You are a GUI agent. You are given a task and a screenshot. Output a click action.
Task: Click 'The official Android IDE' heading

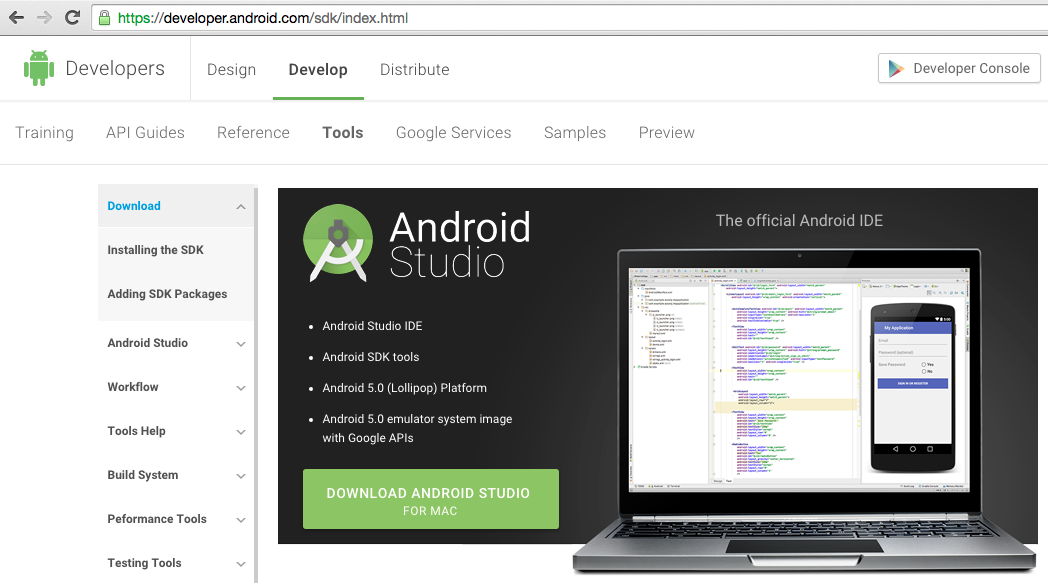click(x=799, y=221)
